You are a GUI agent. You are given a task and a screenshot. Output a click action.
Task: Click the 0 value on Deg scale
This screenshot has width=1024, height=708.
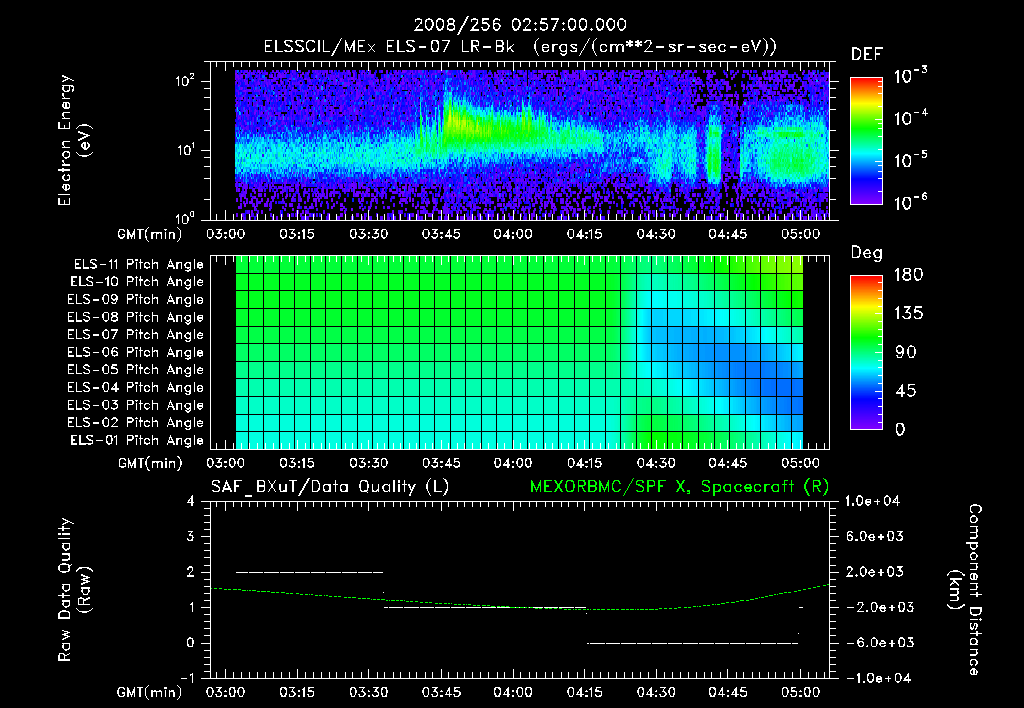point(900,429)
